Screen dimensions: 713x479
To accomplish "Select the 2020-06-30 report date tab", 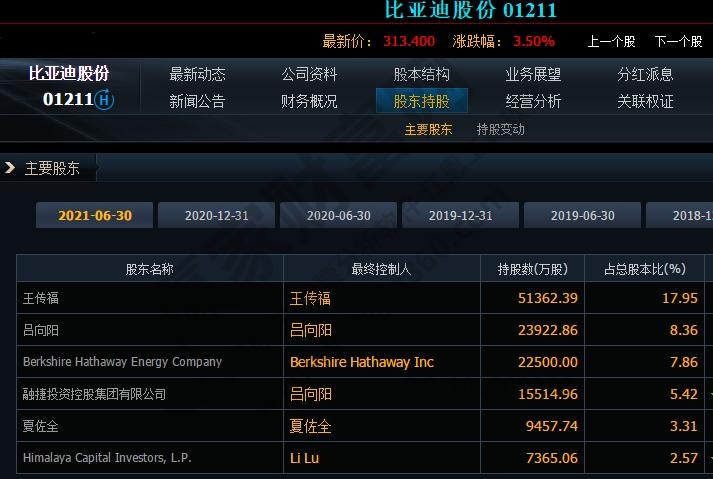I will (339, 216).
